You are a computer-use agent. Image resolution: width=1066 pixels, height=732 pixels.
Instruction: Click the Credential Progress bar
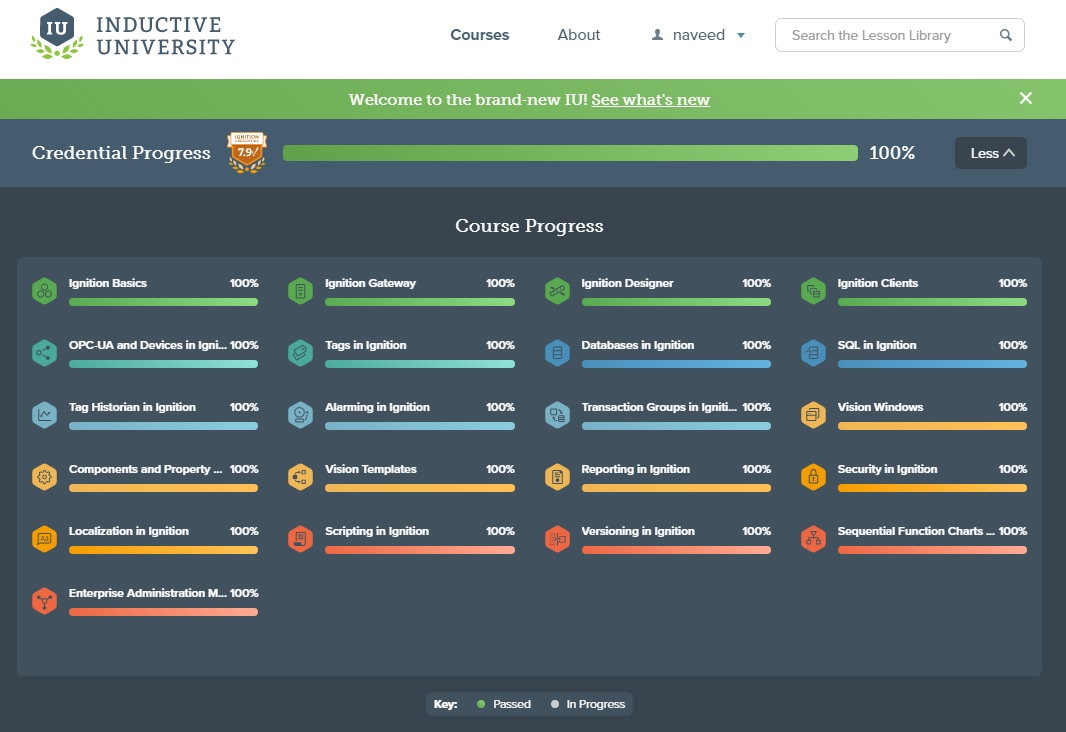point(570,153)
